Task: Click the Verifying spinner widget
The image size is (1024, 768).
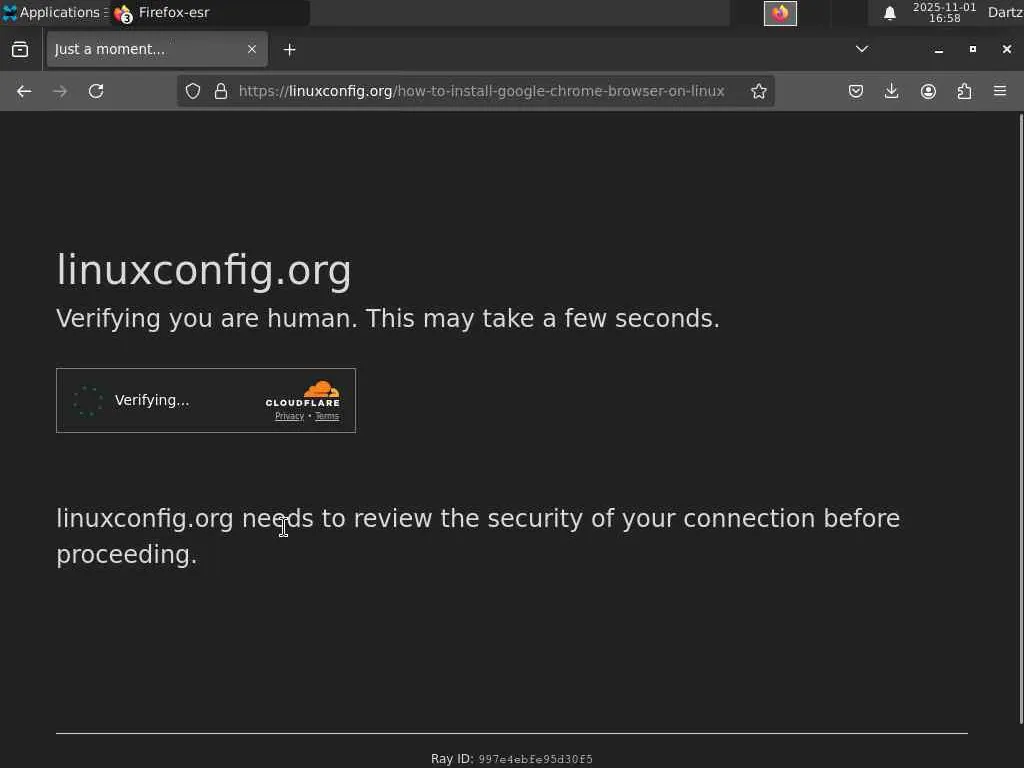Action: click(88, 400)
